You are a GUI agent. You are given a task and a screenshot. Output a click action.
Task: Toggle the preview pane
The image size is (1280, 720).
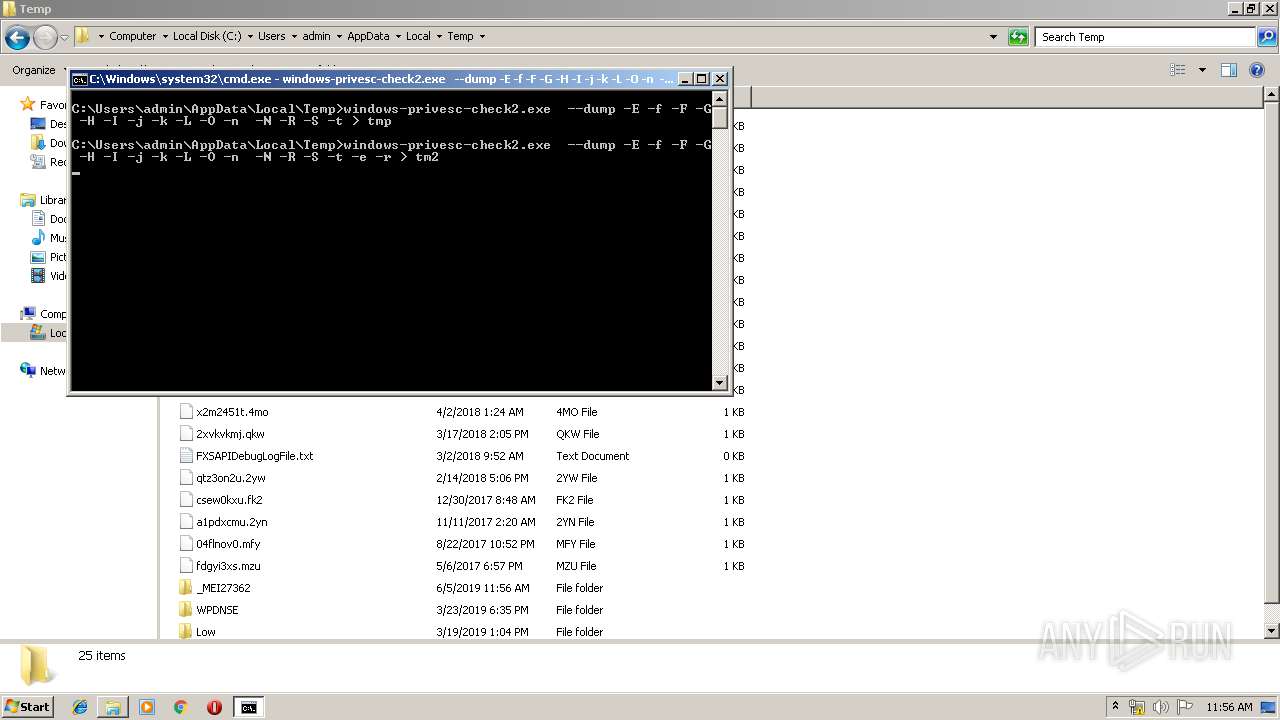tap(1229, 70)
